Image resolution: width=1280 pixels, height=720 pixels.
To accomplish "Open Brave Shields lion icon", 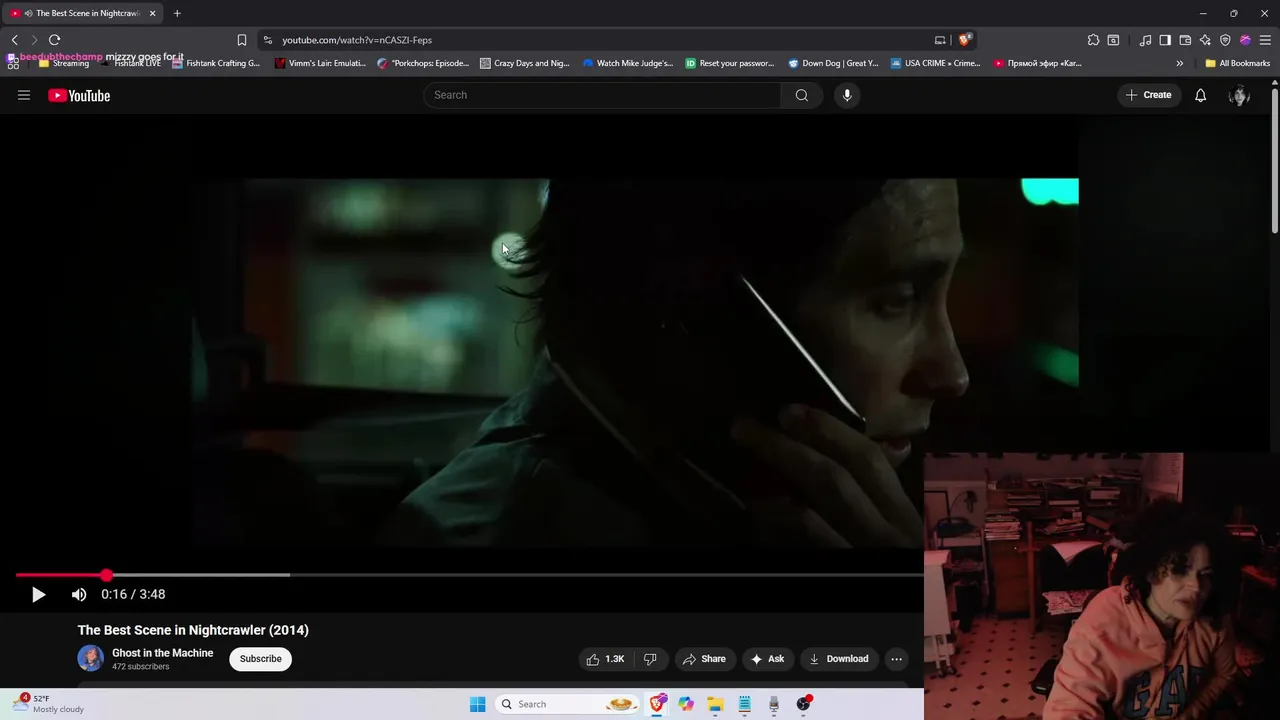I will pos(964,40).
